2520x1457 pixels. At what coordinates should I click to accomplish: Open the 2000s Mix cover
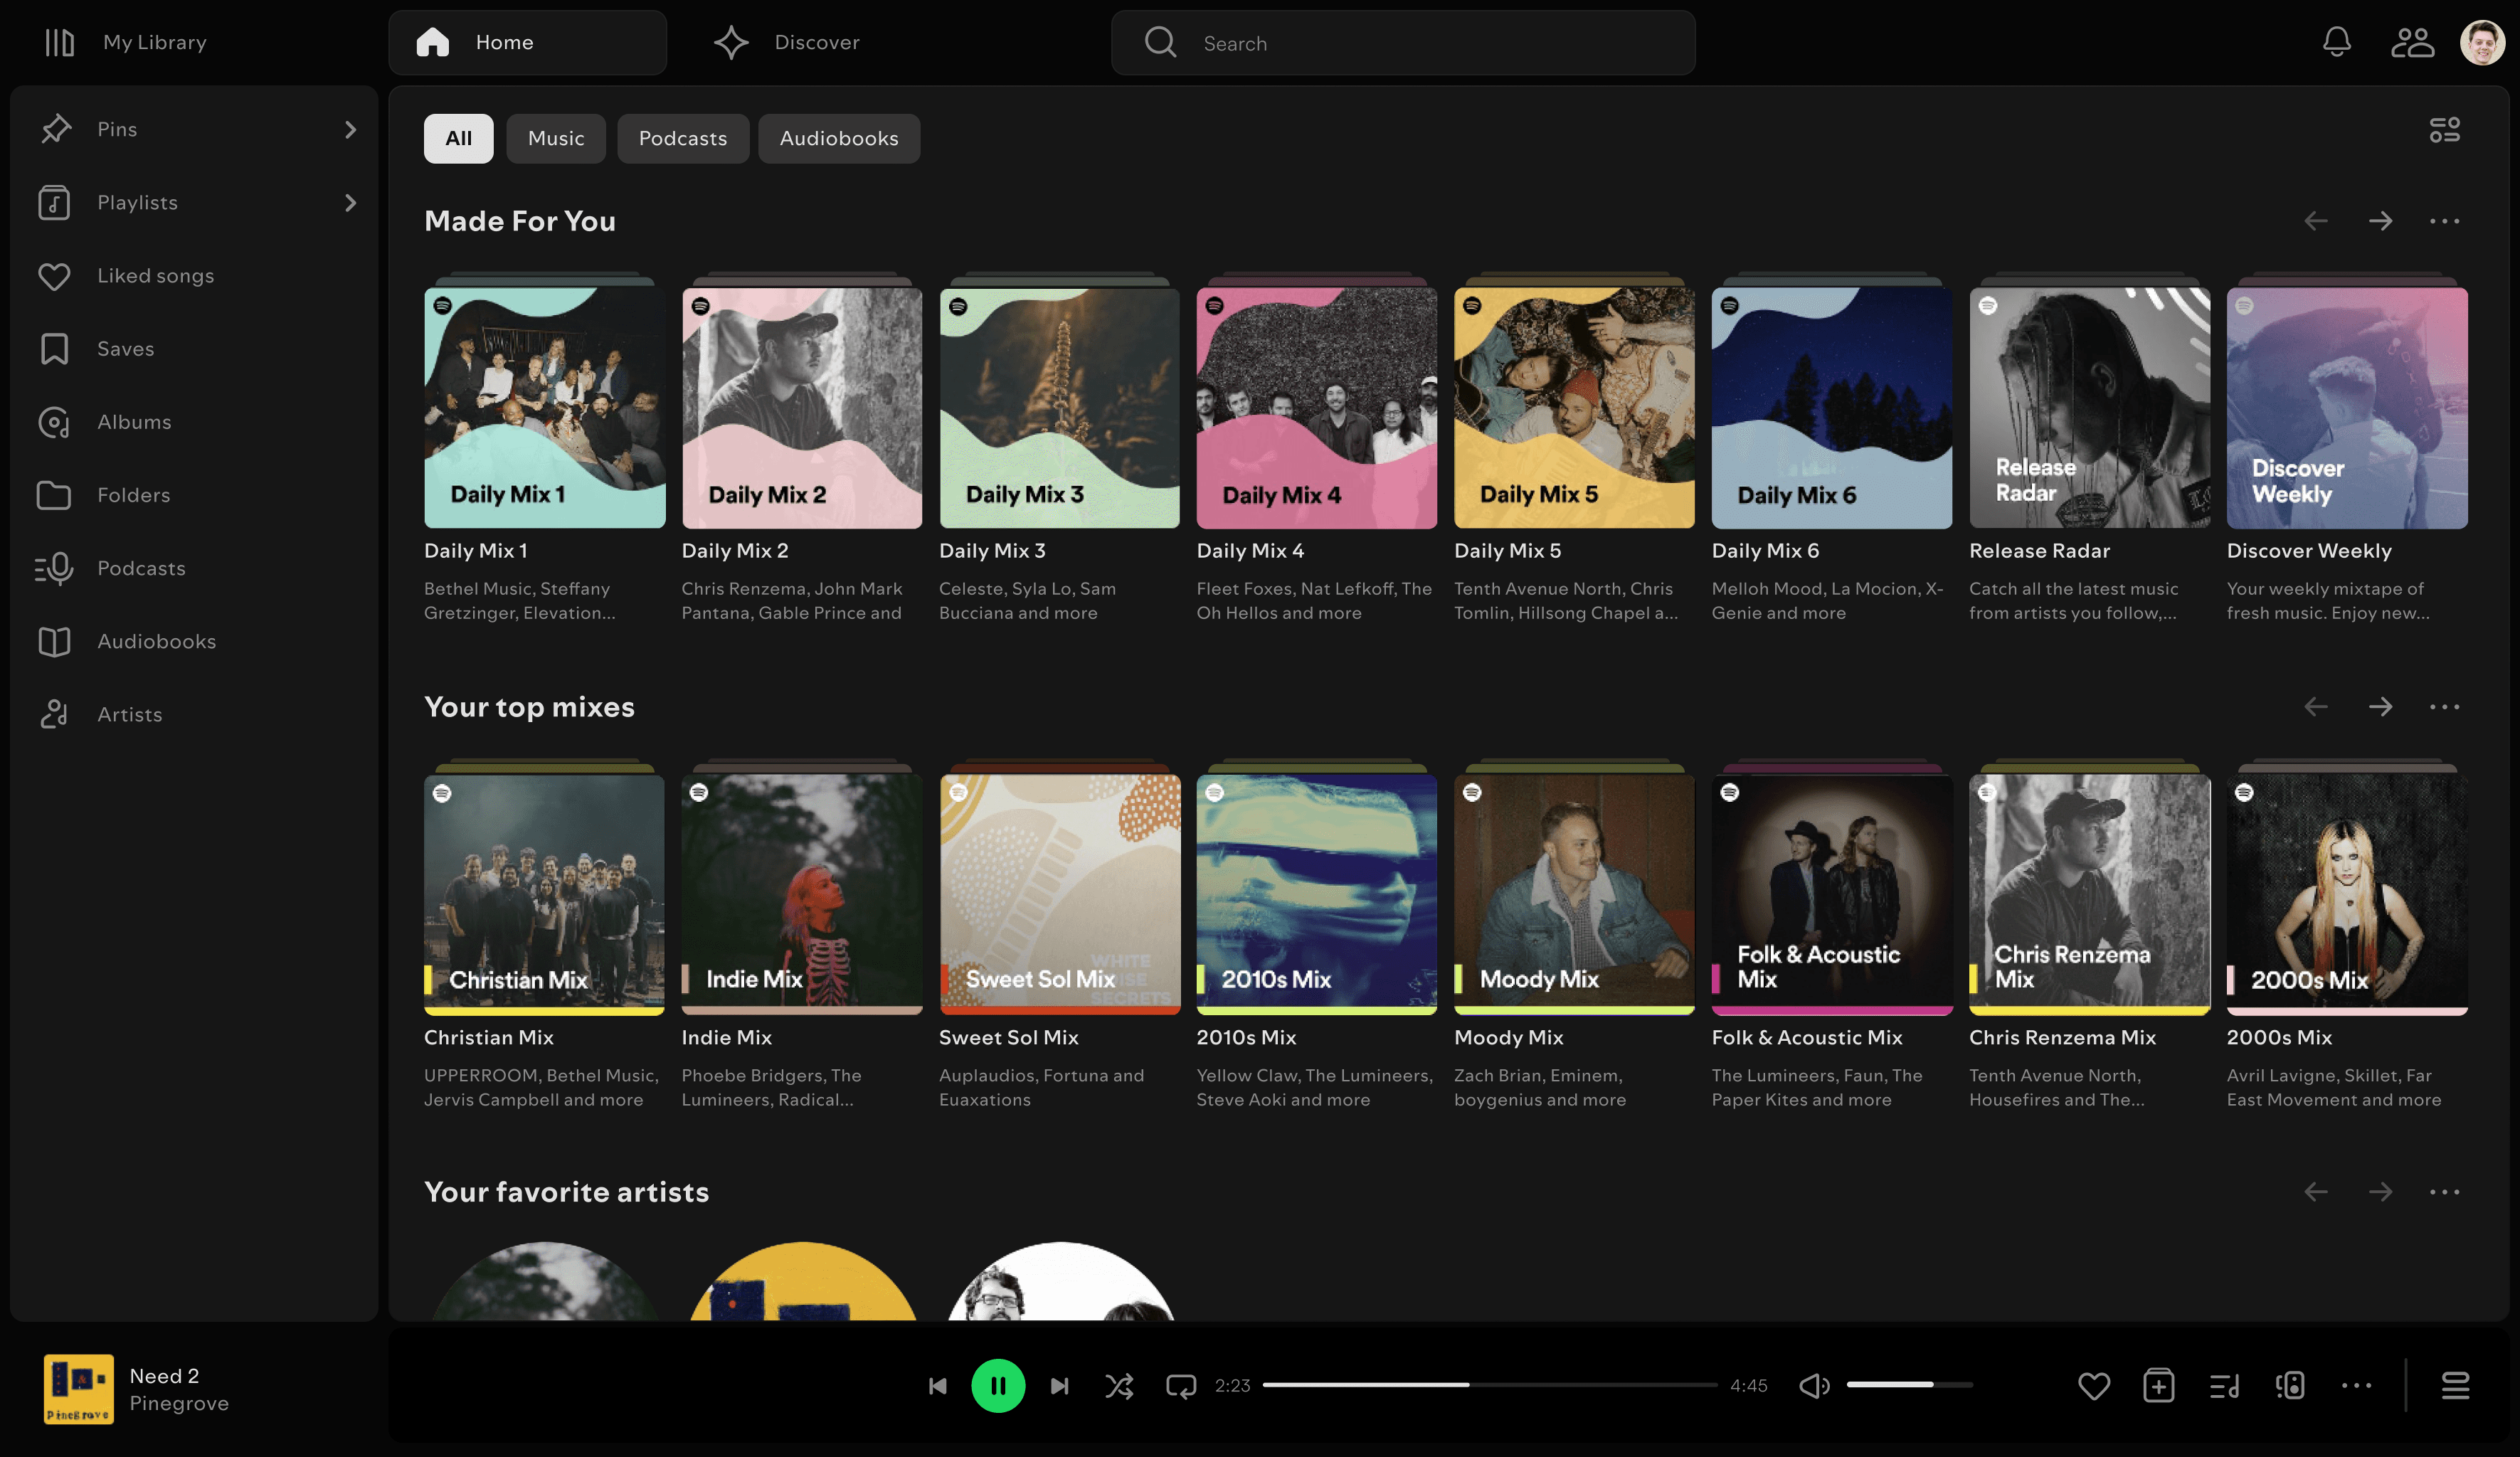[x=2347, y=895]
